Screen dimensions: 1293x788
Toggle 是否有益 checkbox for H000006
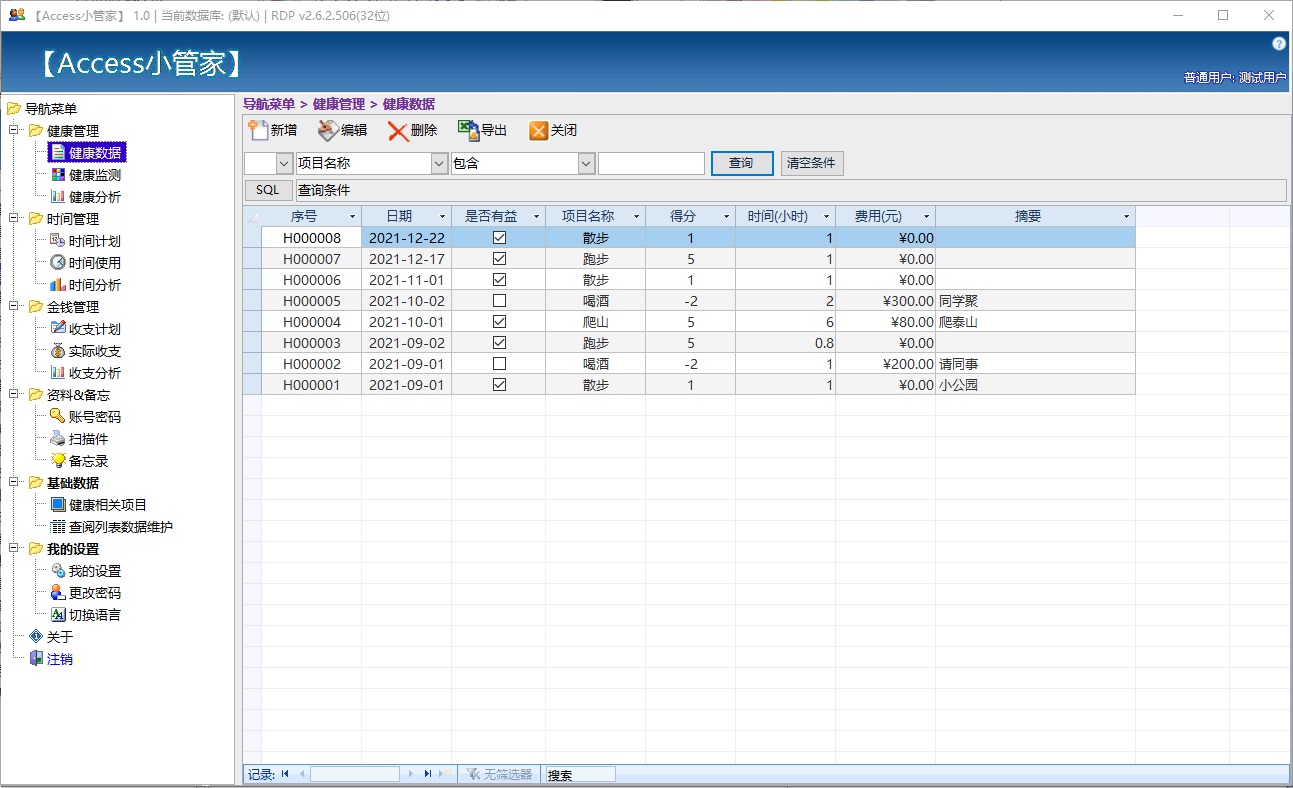tap(499, 280)
